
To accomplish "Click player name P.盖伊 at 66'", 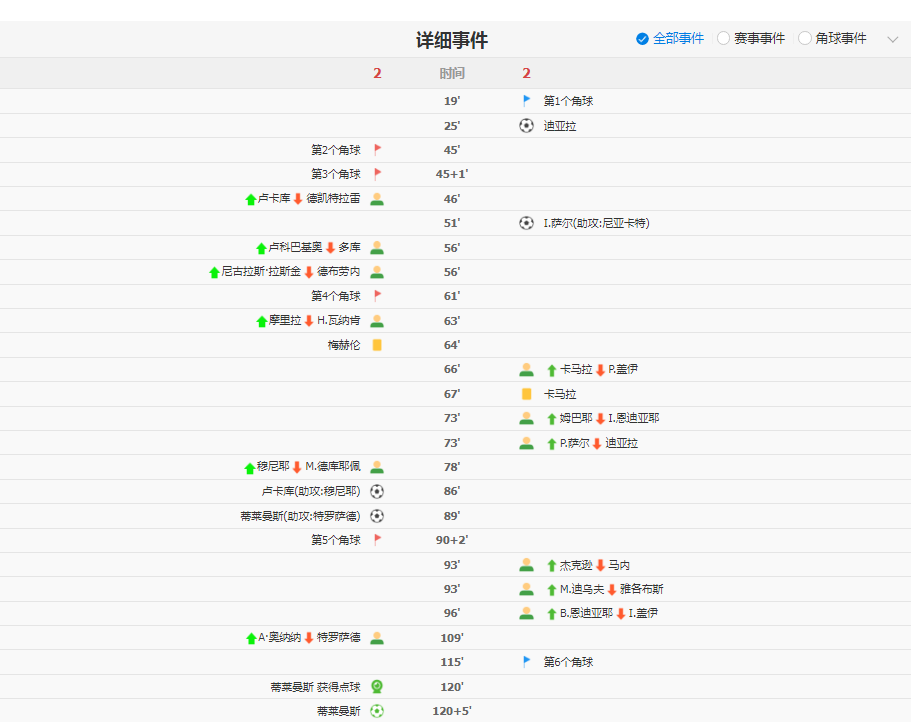I will [x=622, y=369].
